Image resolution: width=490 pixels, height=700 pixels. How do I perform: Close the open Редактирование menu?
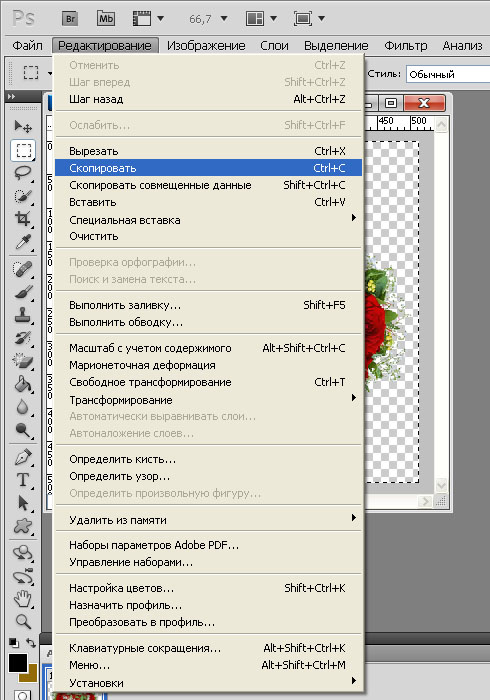105,46
